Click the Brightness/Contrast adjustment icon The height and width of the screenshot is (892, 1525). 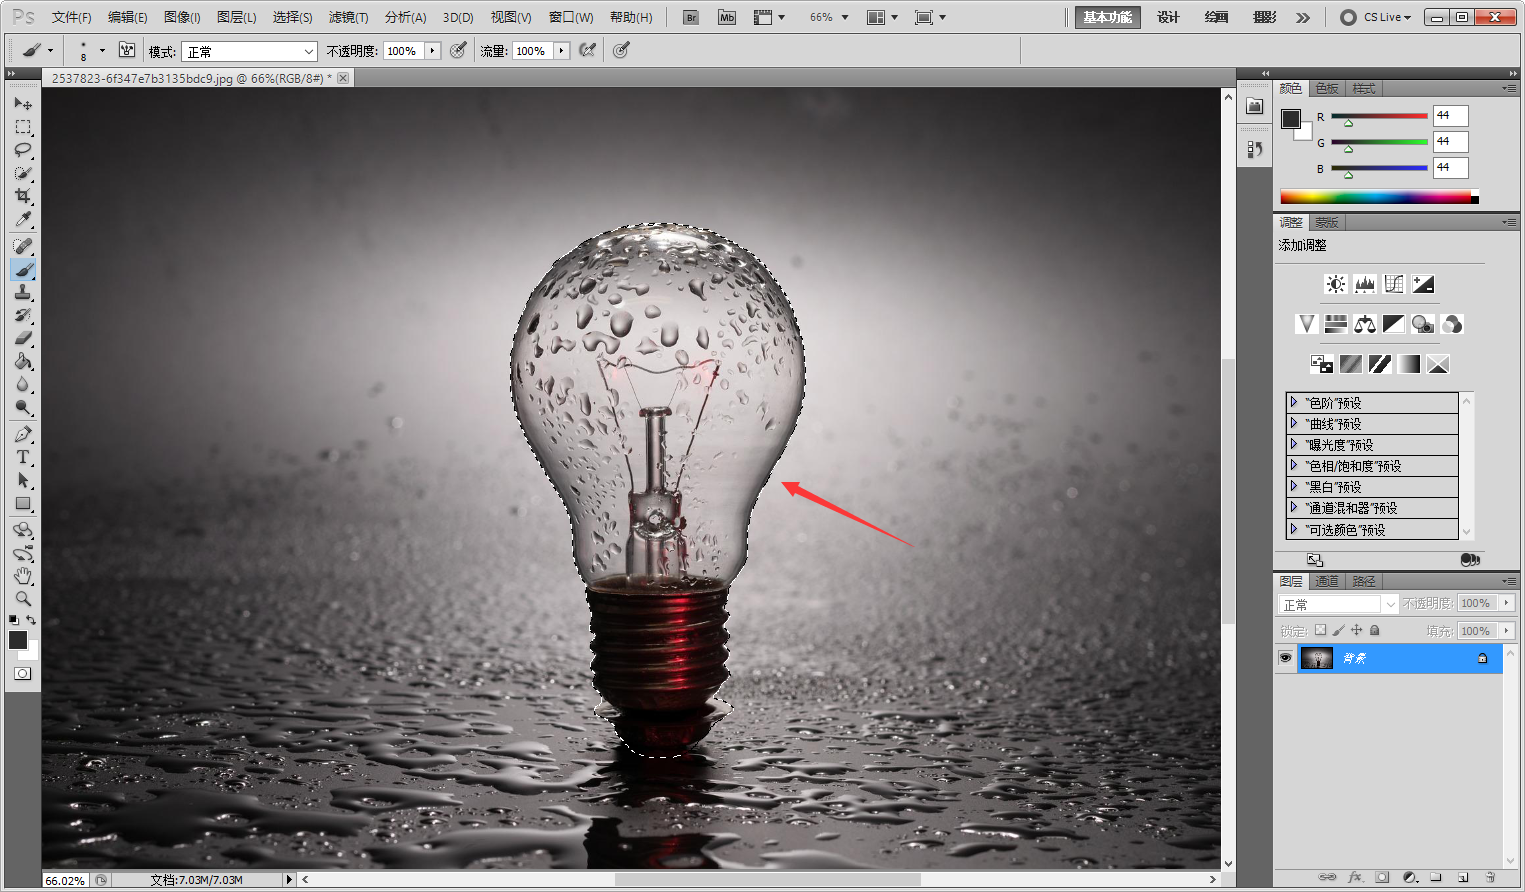1335,284
